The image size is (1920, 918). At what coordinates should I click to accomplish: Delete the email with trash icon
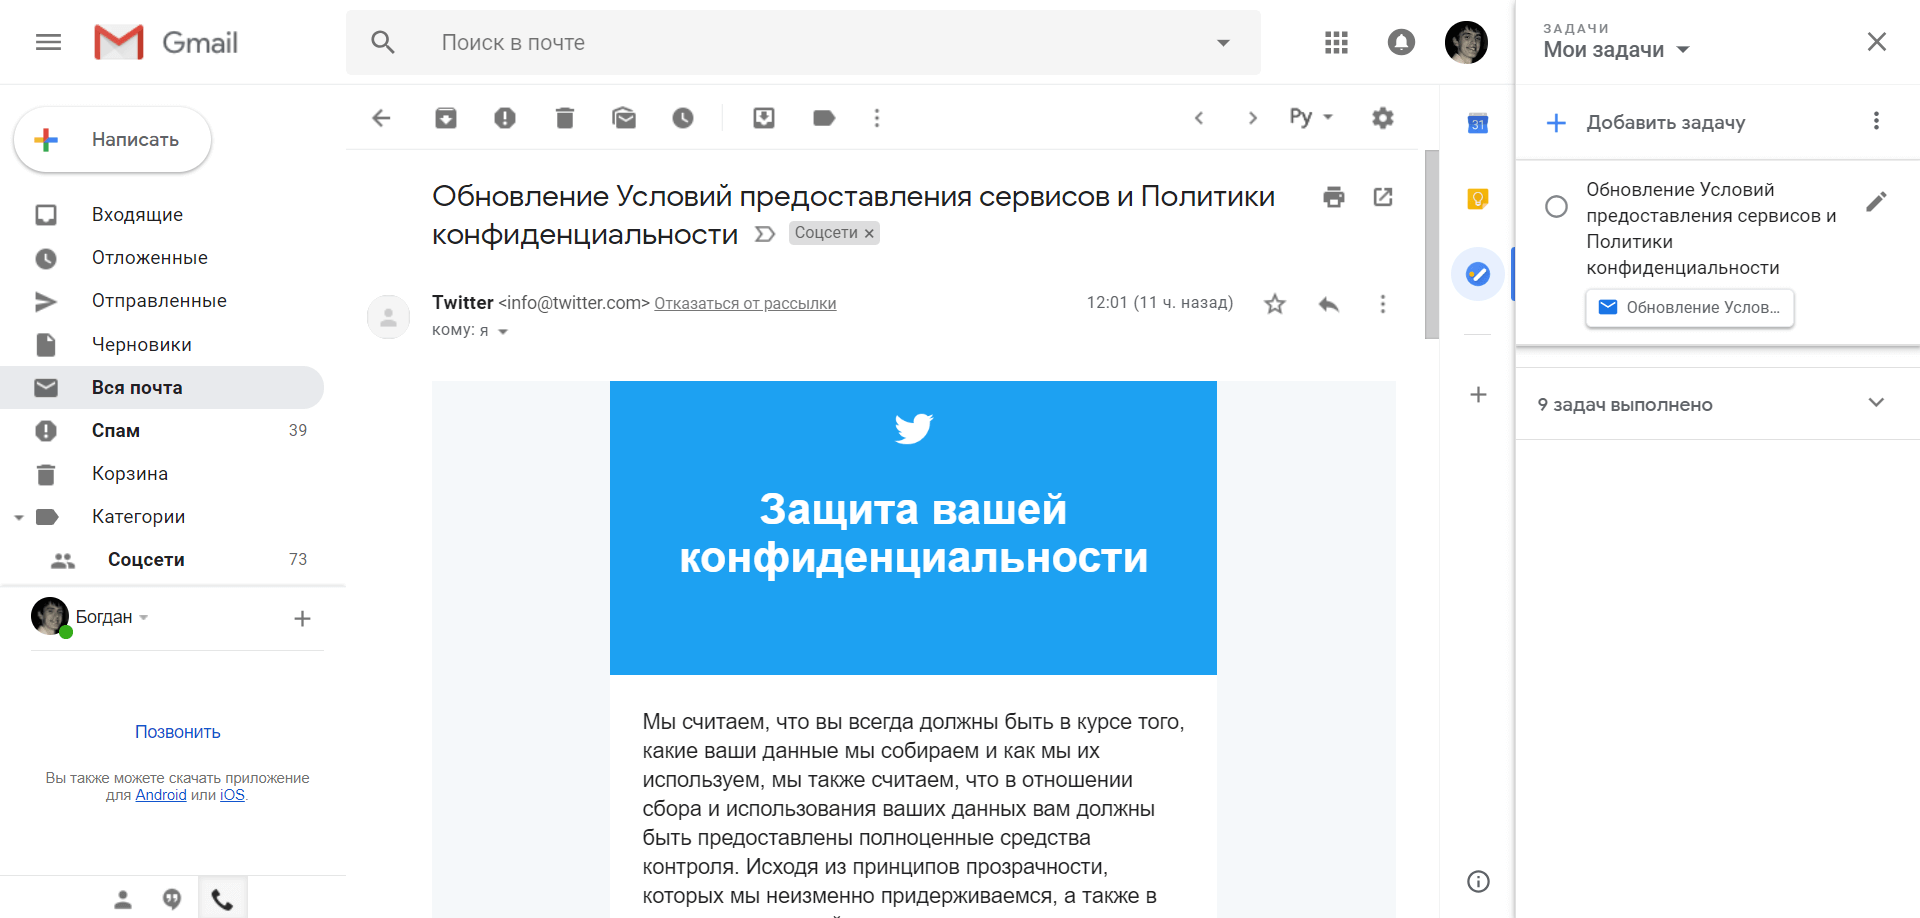pos(565,118)
